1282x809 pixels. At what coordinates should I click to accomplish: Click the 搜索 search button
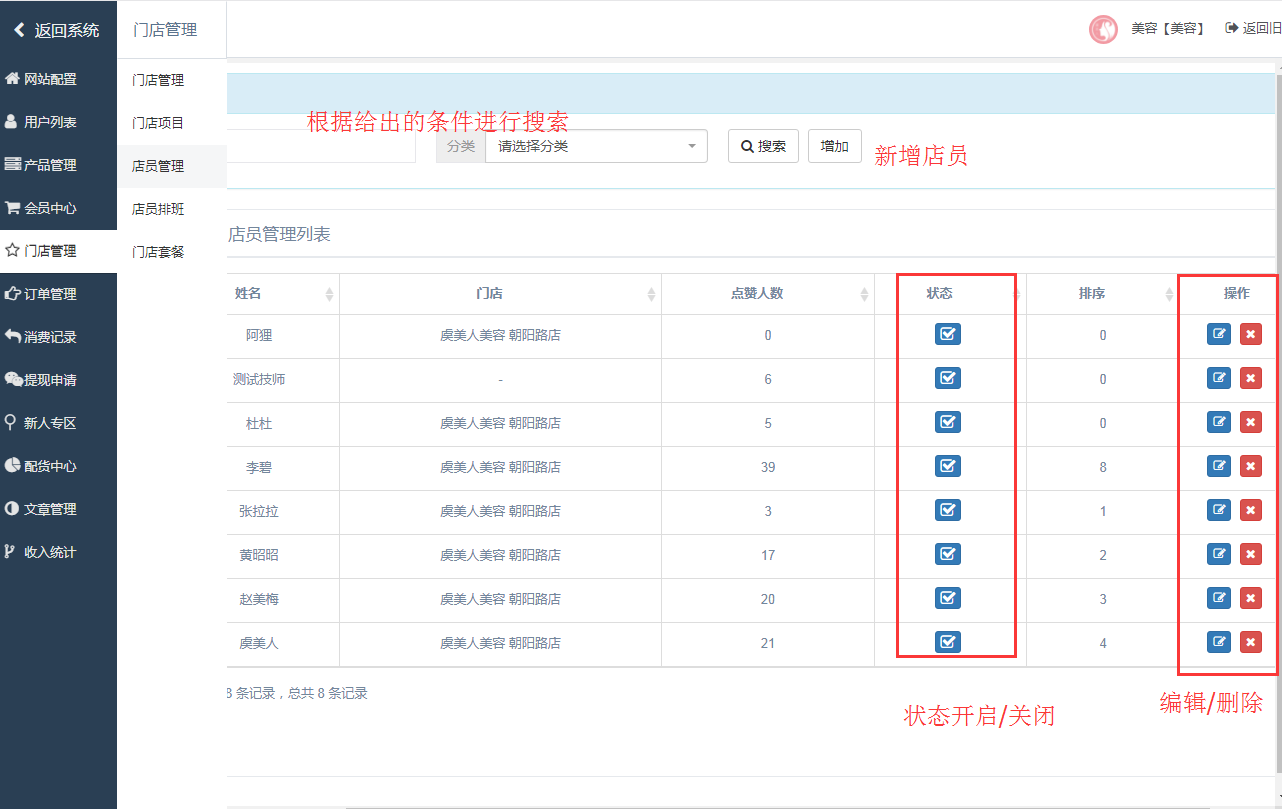tap(763, 146)
